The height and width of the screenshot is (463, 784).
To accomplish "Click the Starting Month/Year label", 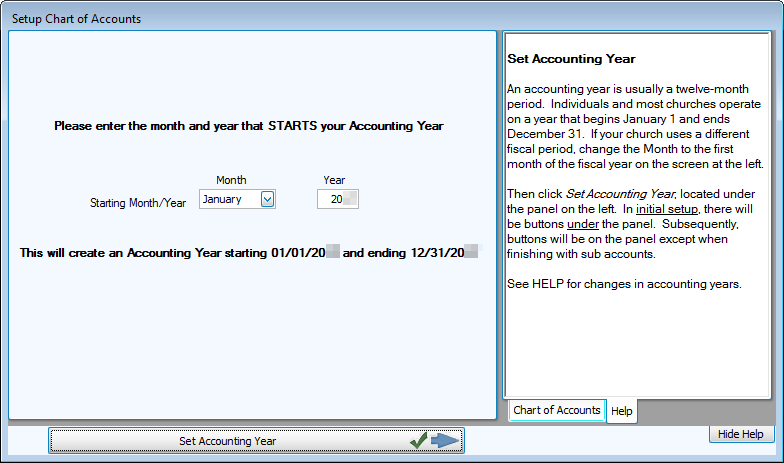I will pyautogui.click(x=138, y=202).
